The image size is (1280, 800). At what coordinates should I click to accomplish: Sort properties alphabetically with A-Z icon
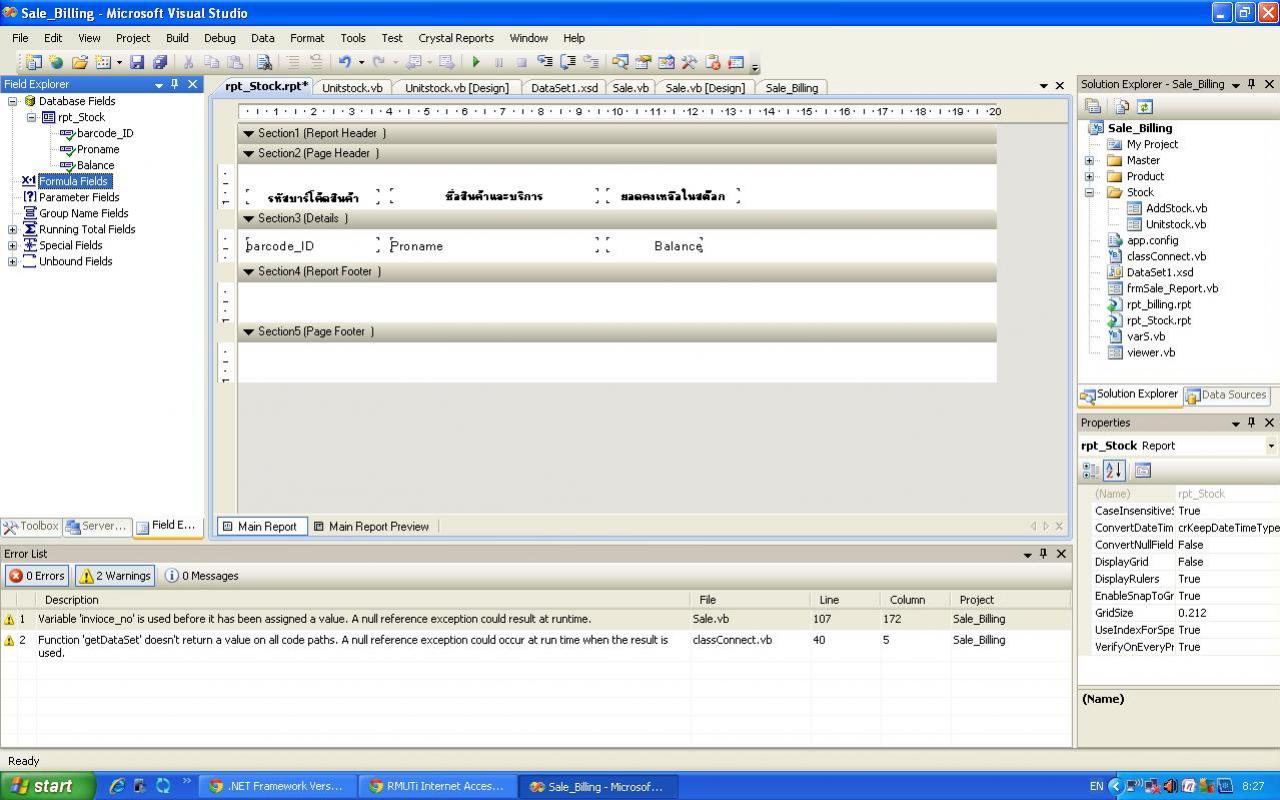(x=1114, y=470)
